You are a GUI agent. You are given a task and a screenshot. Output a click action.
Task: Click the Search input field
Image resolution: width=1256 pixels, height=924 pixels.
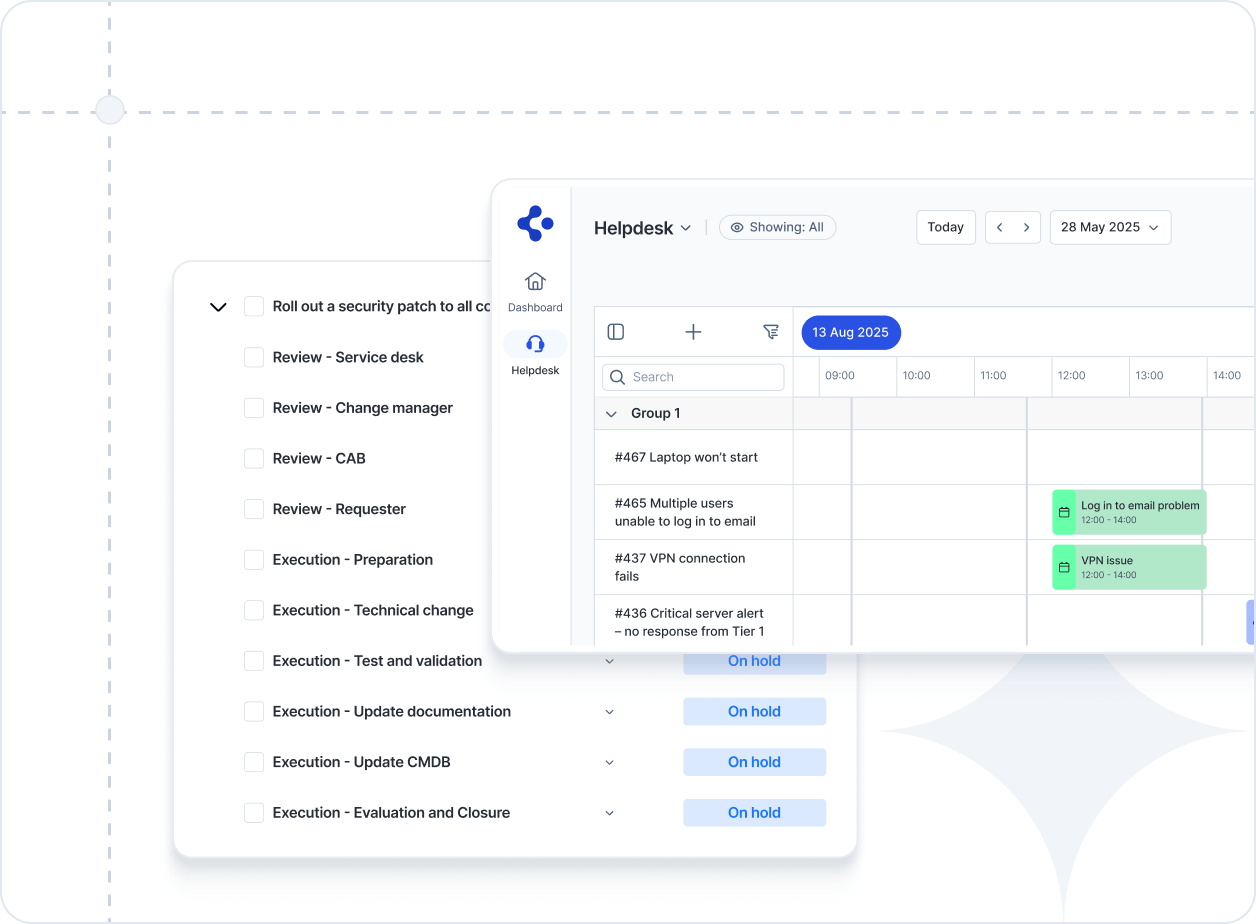click(x=693, y=377)
